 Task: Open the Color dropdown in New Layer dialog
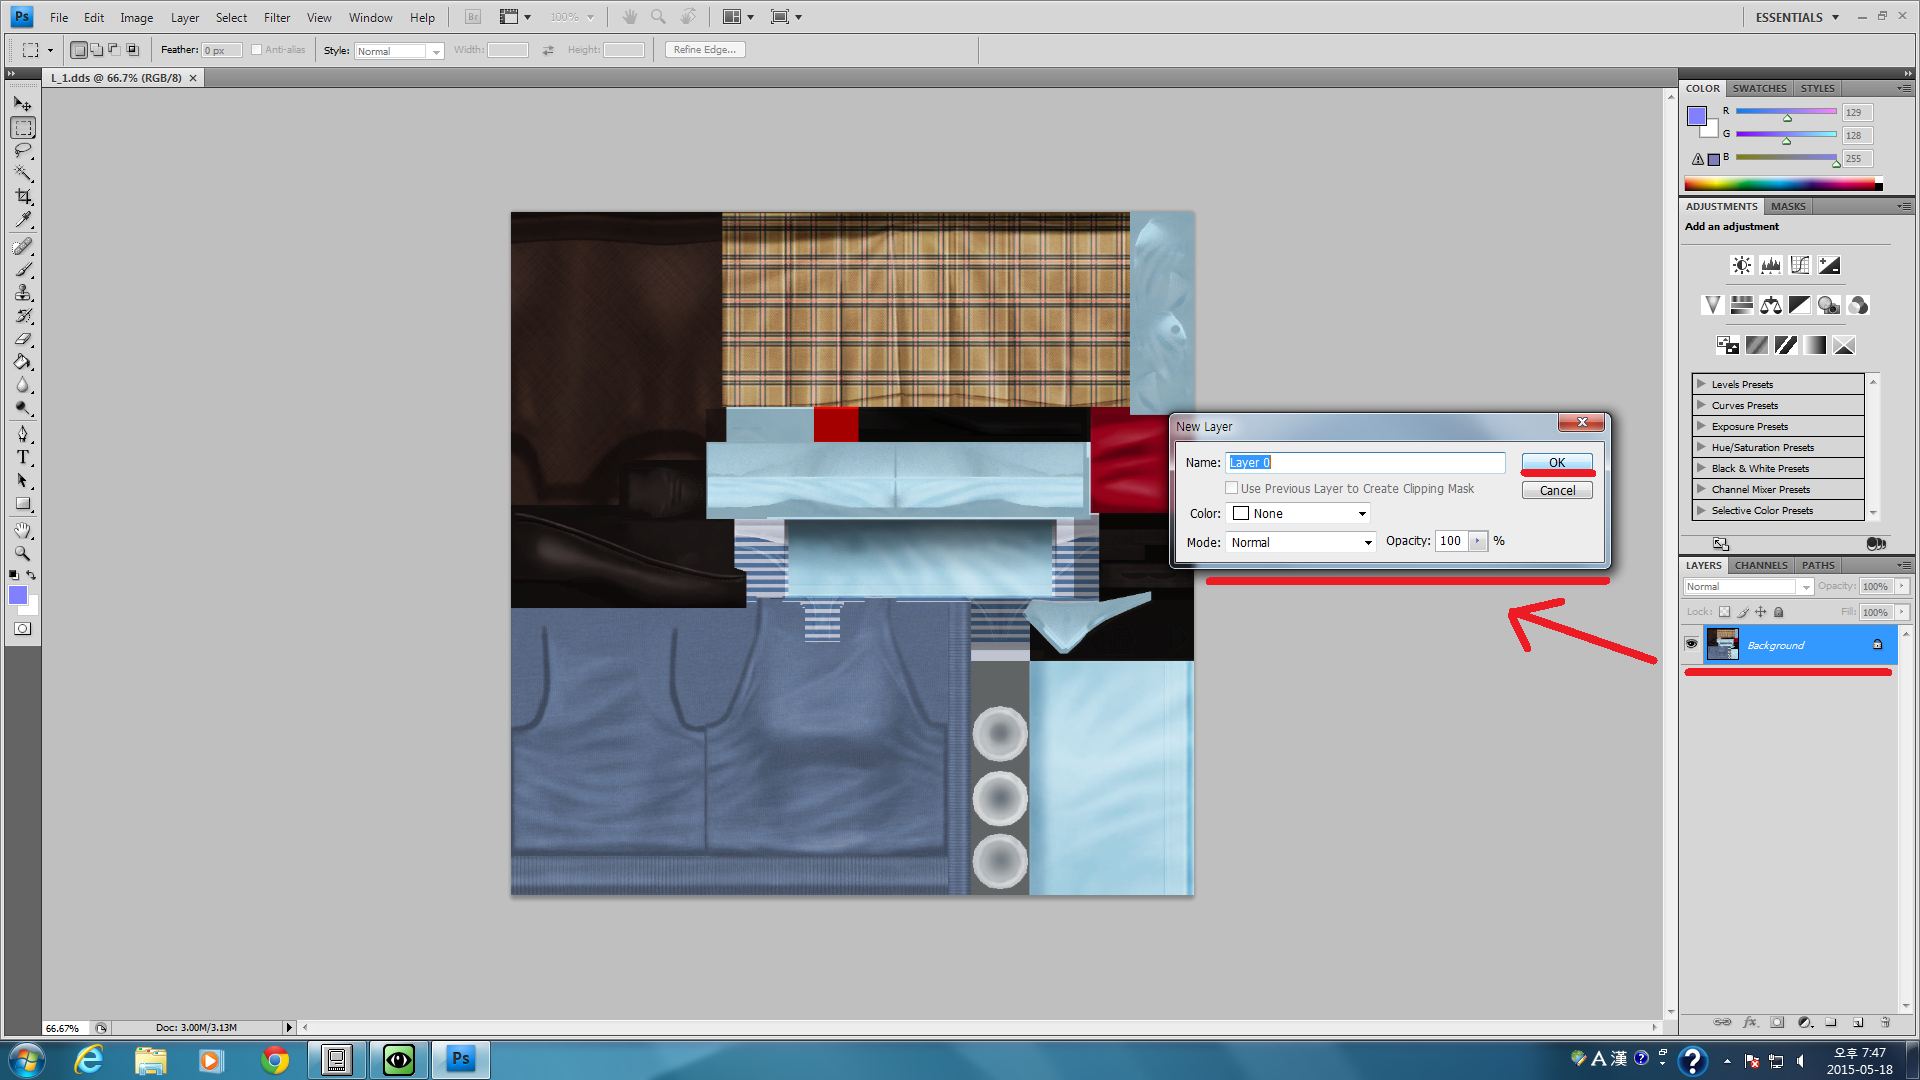point(1298,513)
